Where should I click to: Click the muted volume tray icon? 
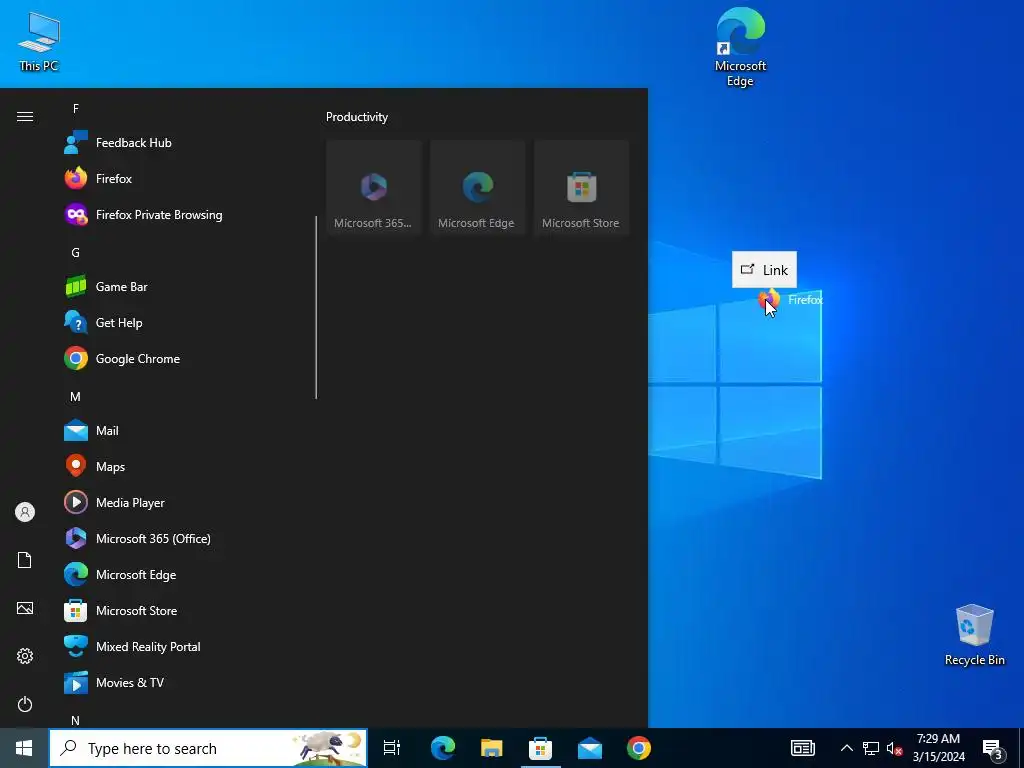tap(894, 748)
